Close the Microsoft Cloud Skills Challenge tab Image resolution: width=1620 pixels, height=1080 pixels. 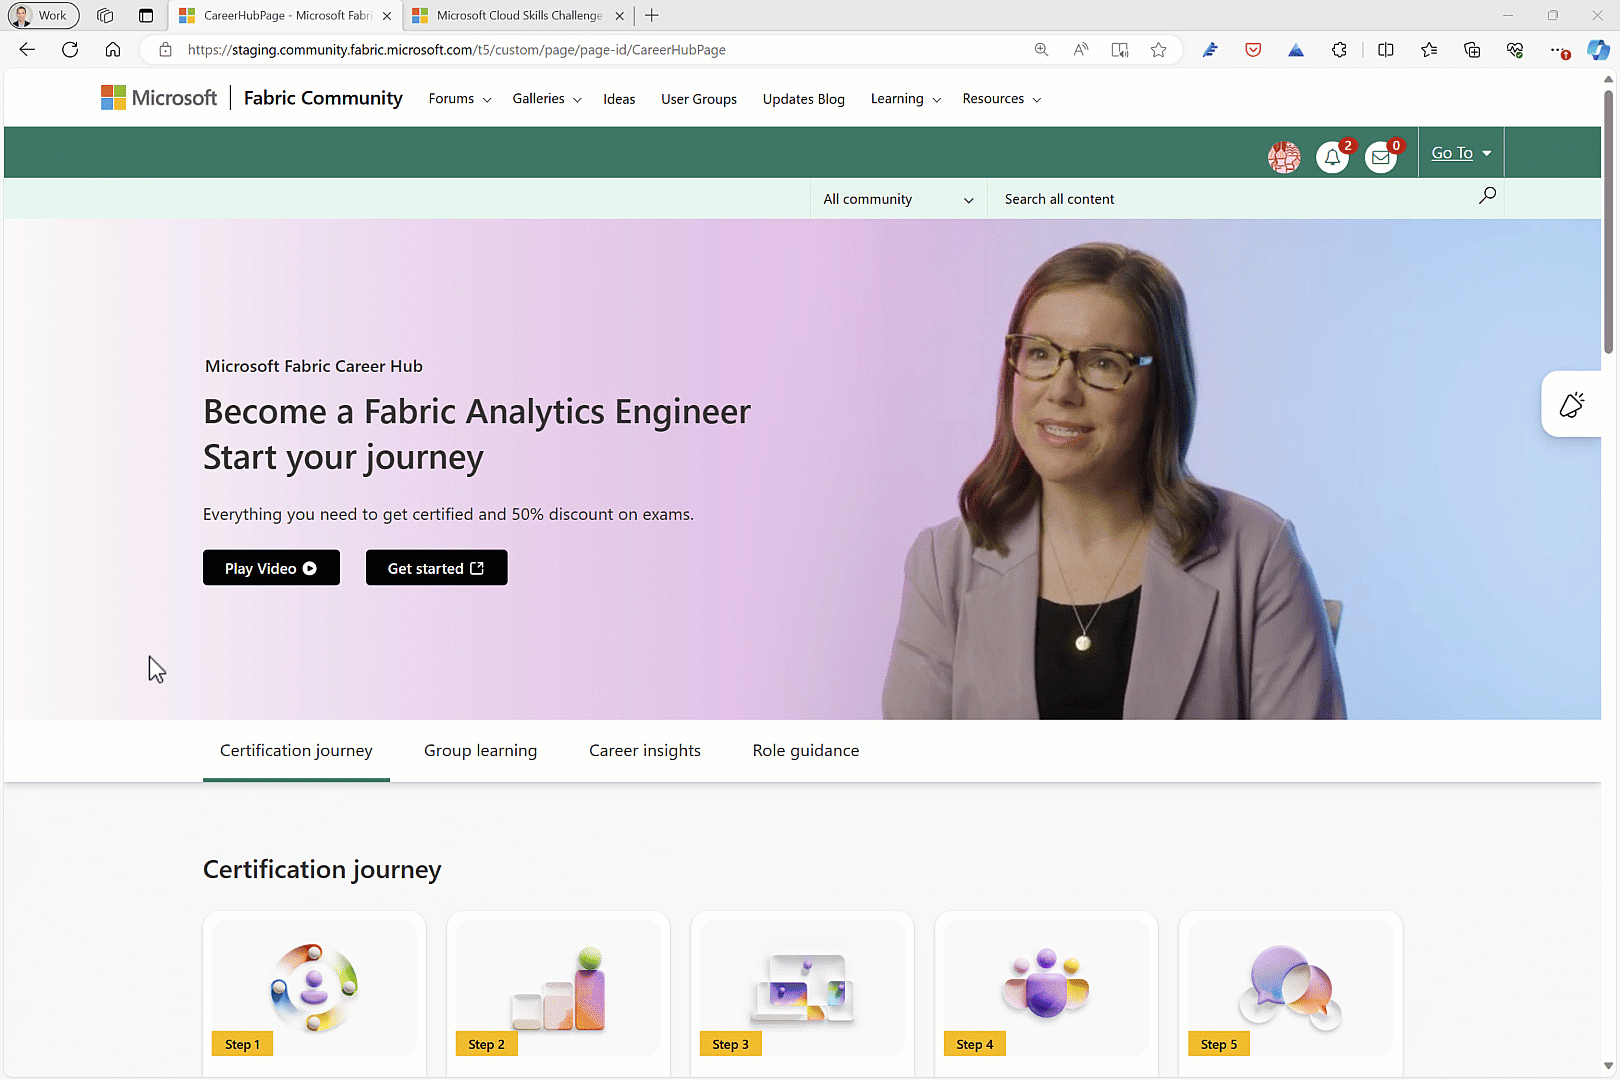[620, 16]
